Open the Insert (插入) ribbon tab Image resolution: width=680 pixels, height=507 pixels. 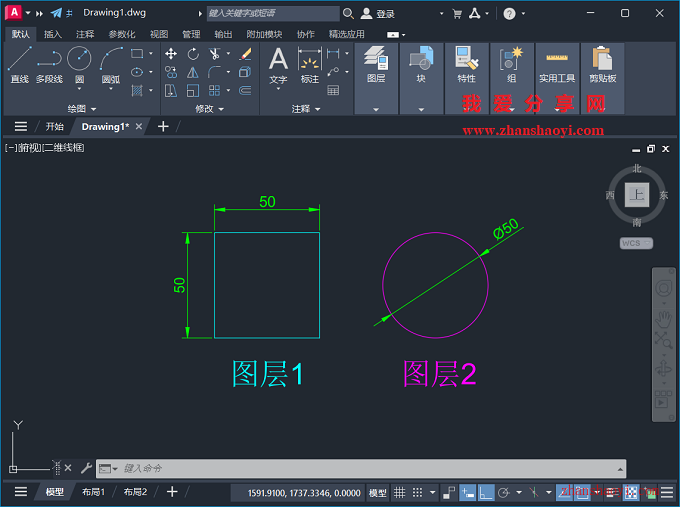(52, 34)
